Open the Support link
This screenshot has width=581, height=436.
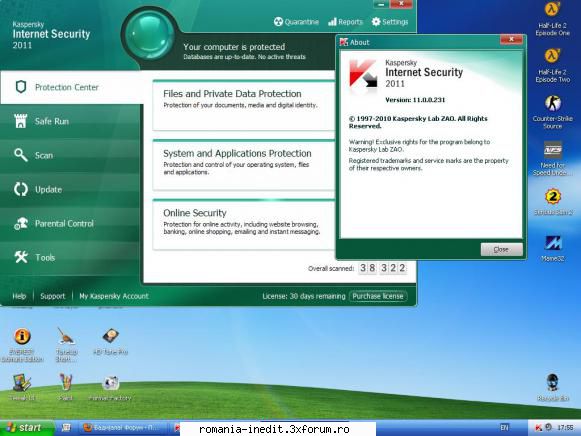(x=53, y=296)
